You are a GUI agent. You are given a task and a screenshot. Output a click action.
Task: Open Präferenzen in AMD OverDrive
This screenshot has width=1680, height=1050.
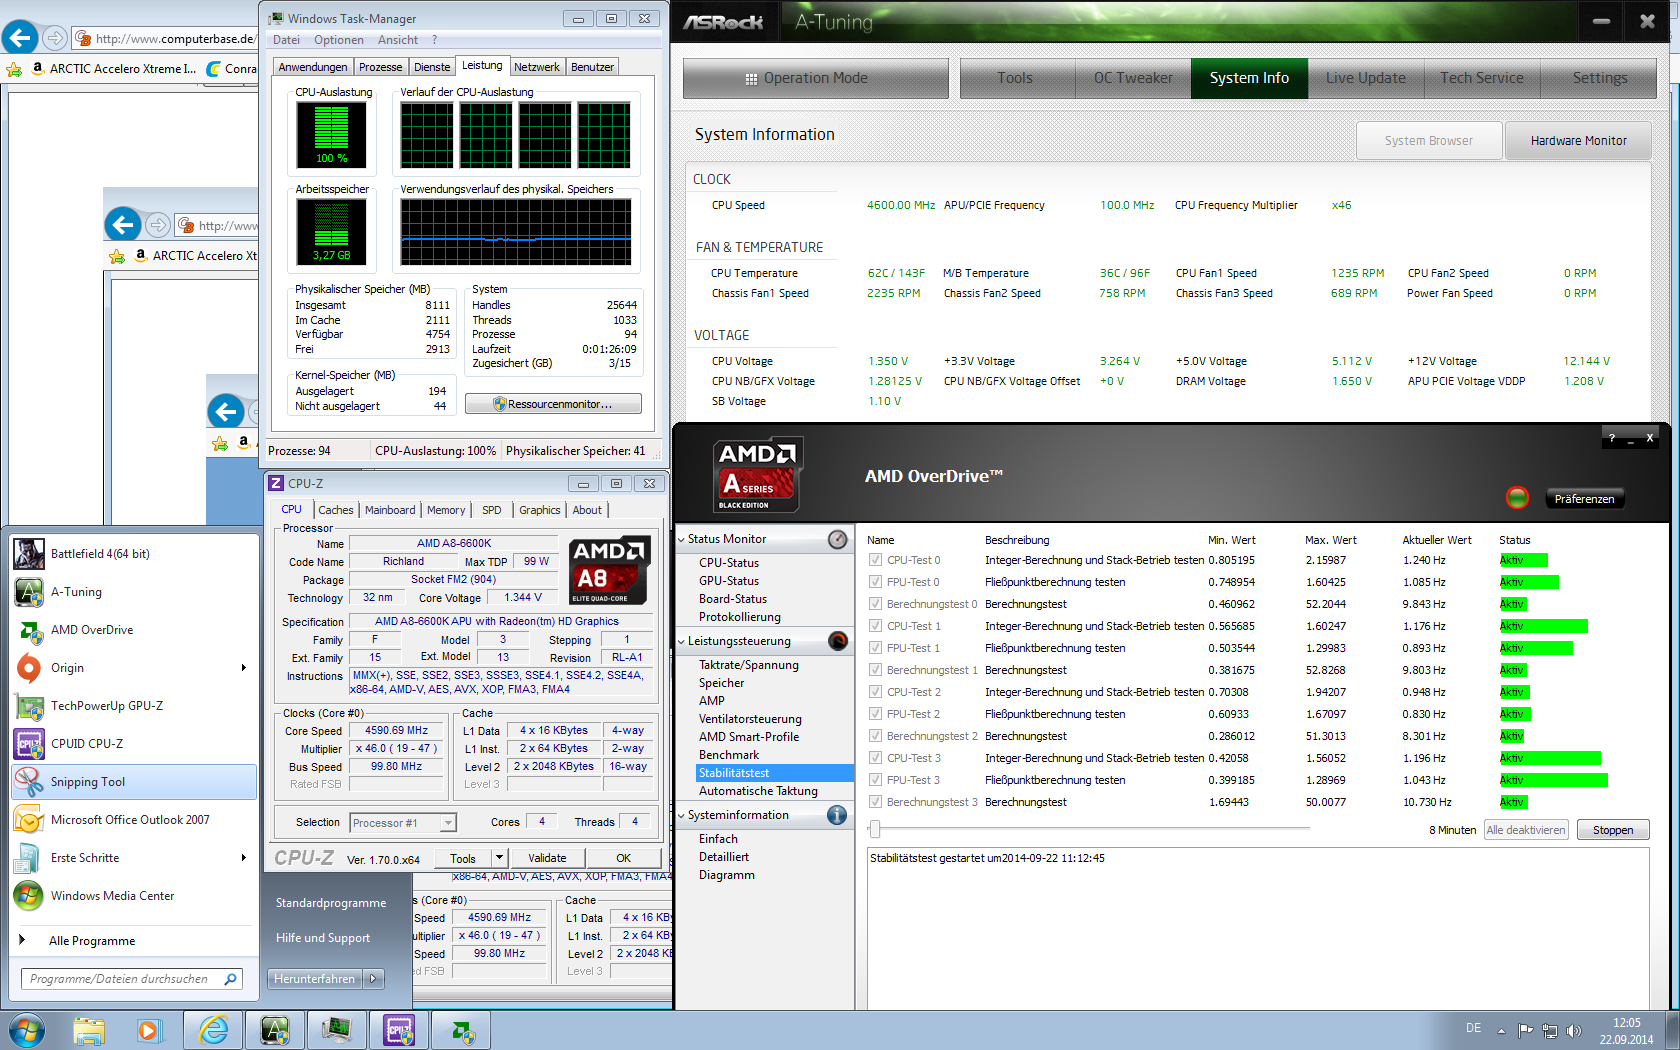tap(1584, 499)
